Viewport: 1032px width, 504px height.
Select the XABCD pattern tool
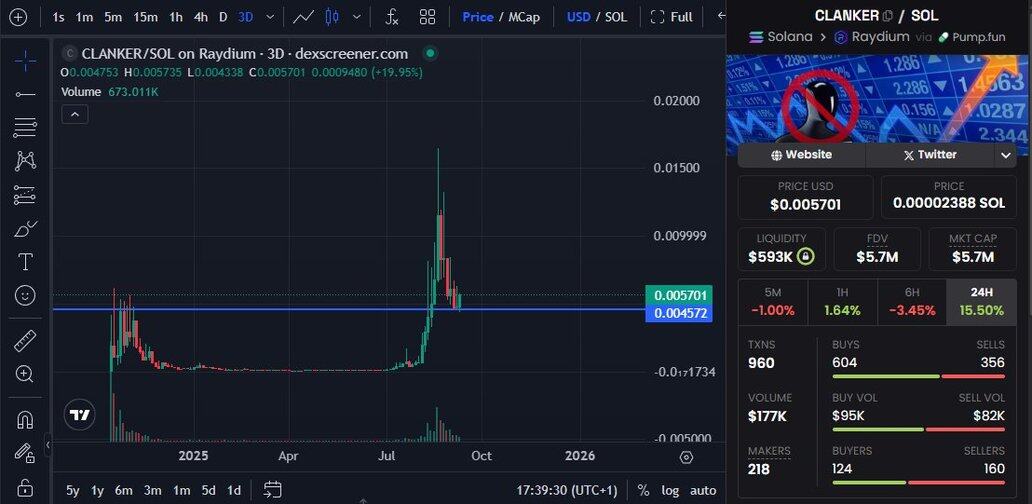[25, 160]
